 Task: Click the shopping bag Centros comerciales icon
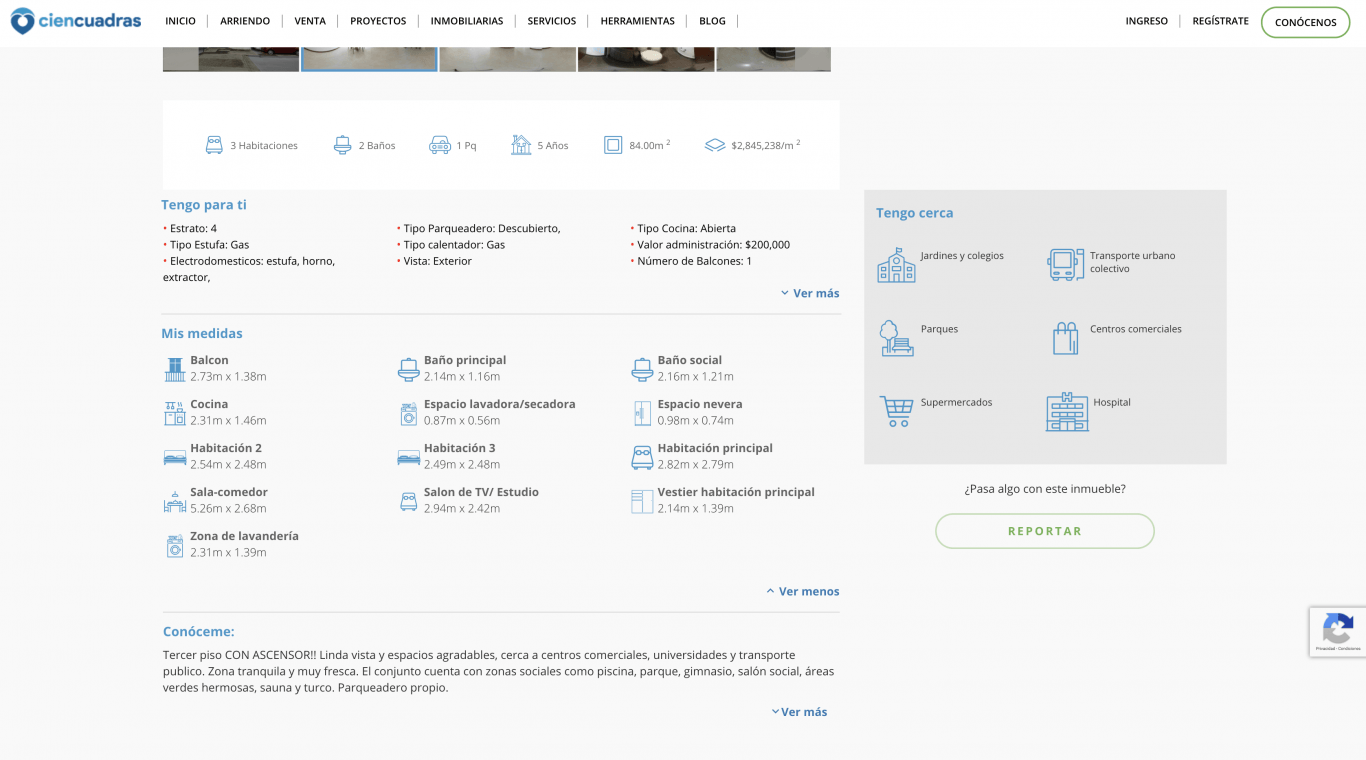[x=1065, y=338]
